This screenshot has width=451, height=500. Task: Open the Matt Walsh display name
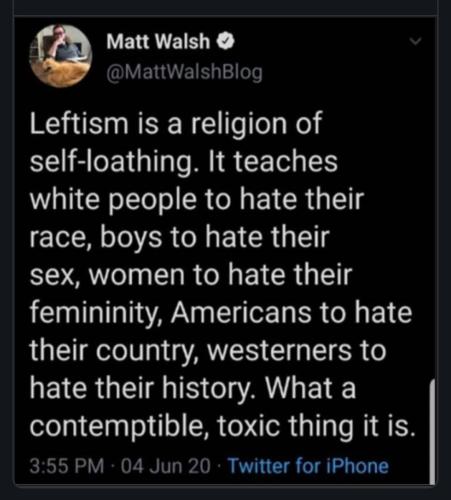click(x=158, y=42)
